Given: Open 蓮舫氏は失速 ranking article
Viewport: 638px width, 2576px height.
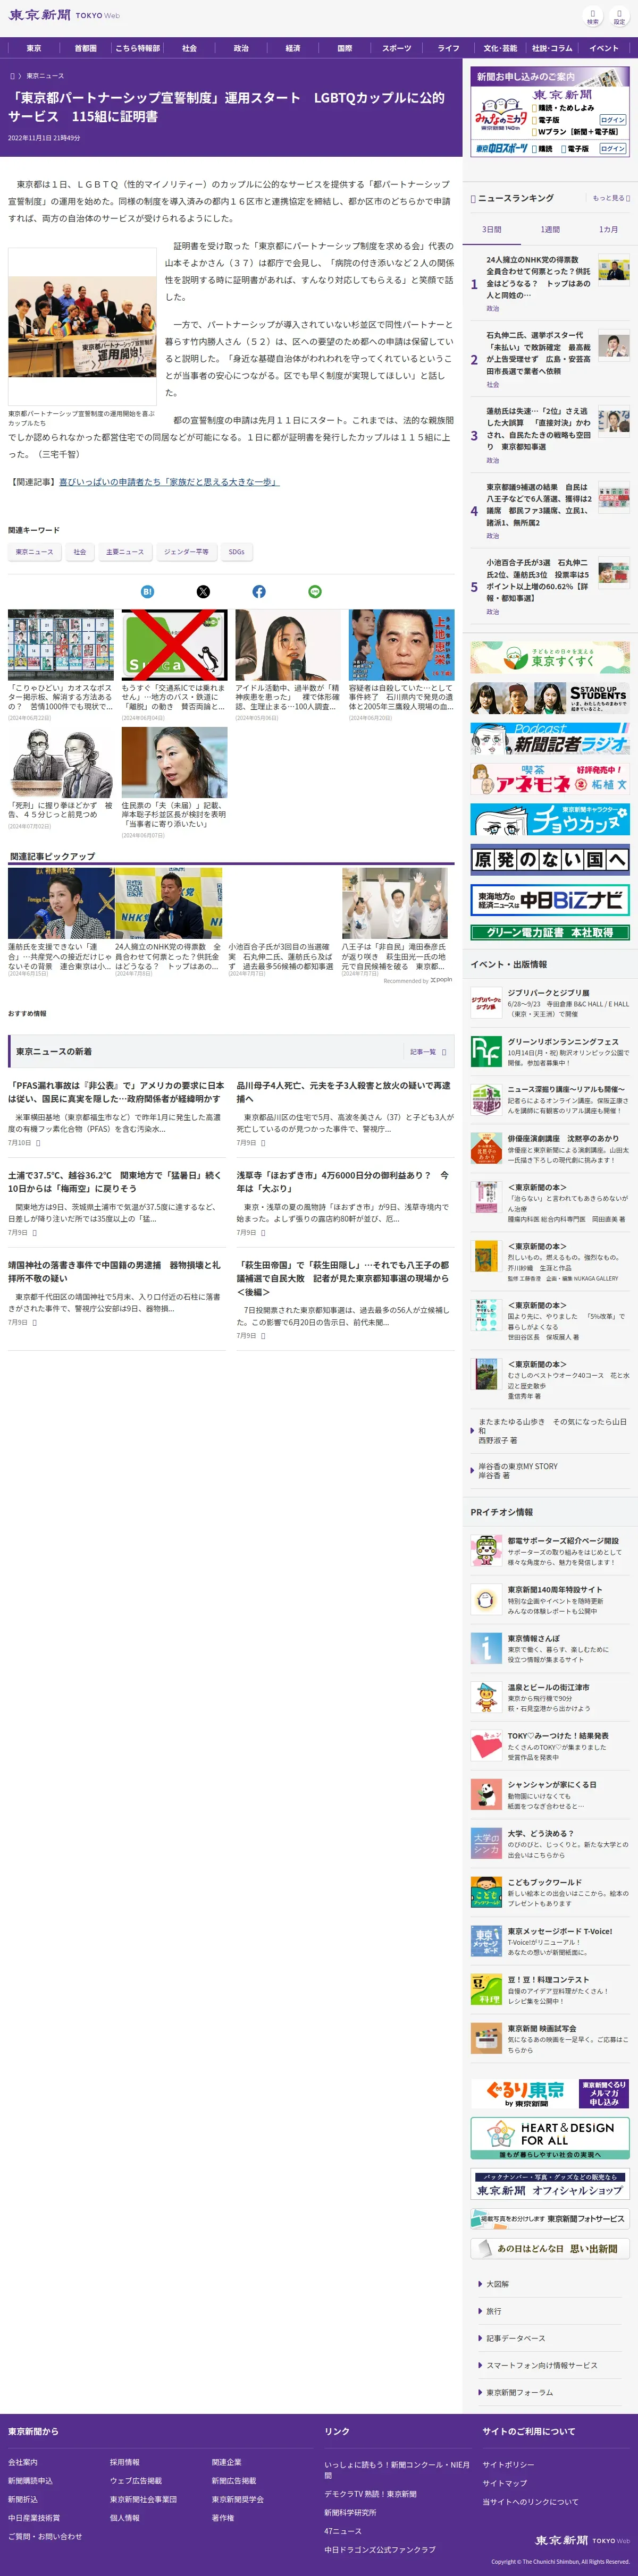Looking at the screenshot, I should pyautogui.click(x=538, y=429).
